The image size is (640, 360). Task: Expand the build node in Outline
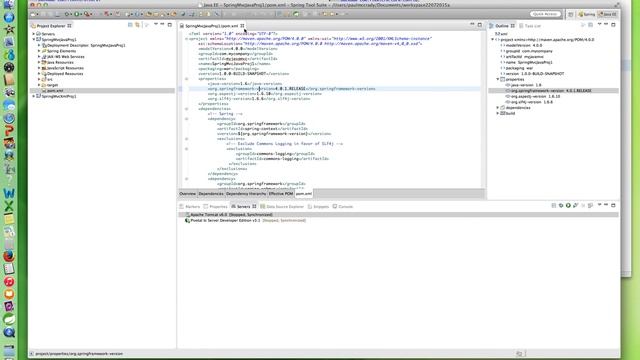coord(498,113)
